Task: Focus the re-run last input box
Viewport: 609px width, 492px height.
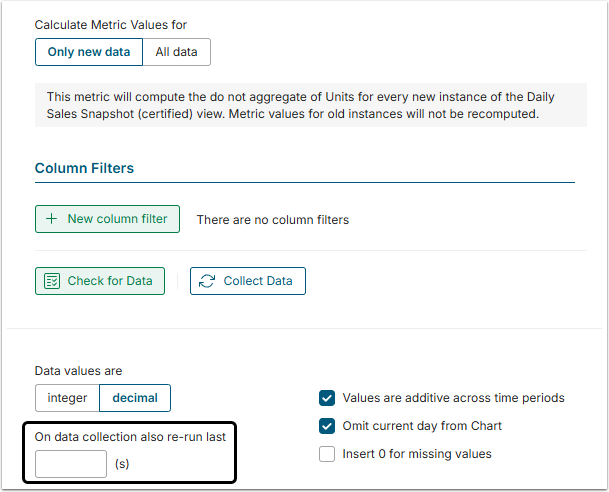Action: 71,464
